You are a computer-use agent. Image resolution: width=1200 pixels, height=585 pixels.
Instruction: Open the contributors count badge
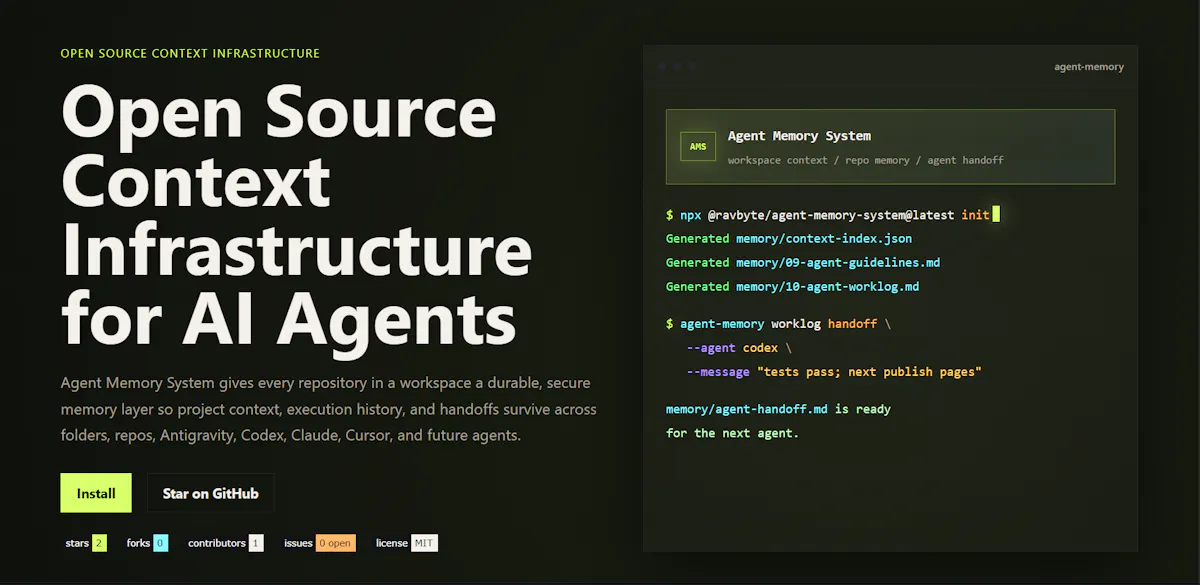click(x=225, y=543)
